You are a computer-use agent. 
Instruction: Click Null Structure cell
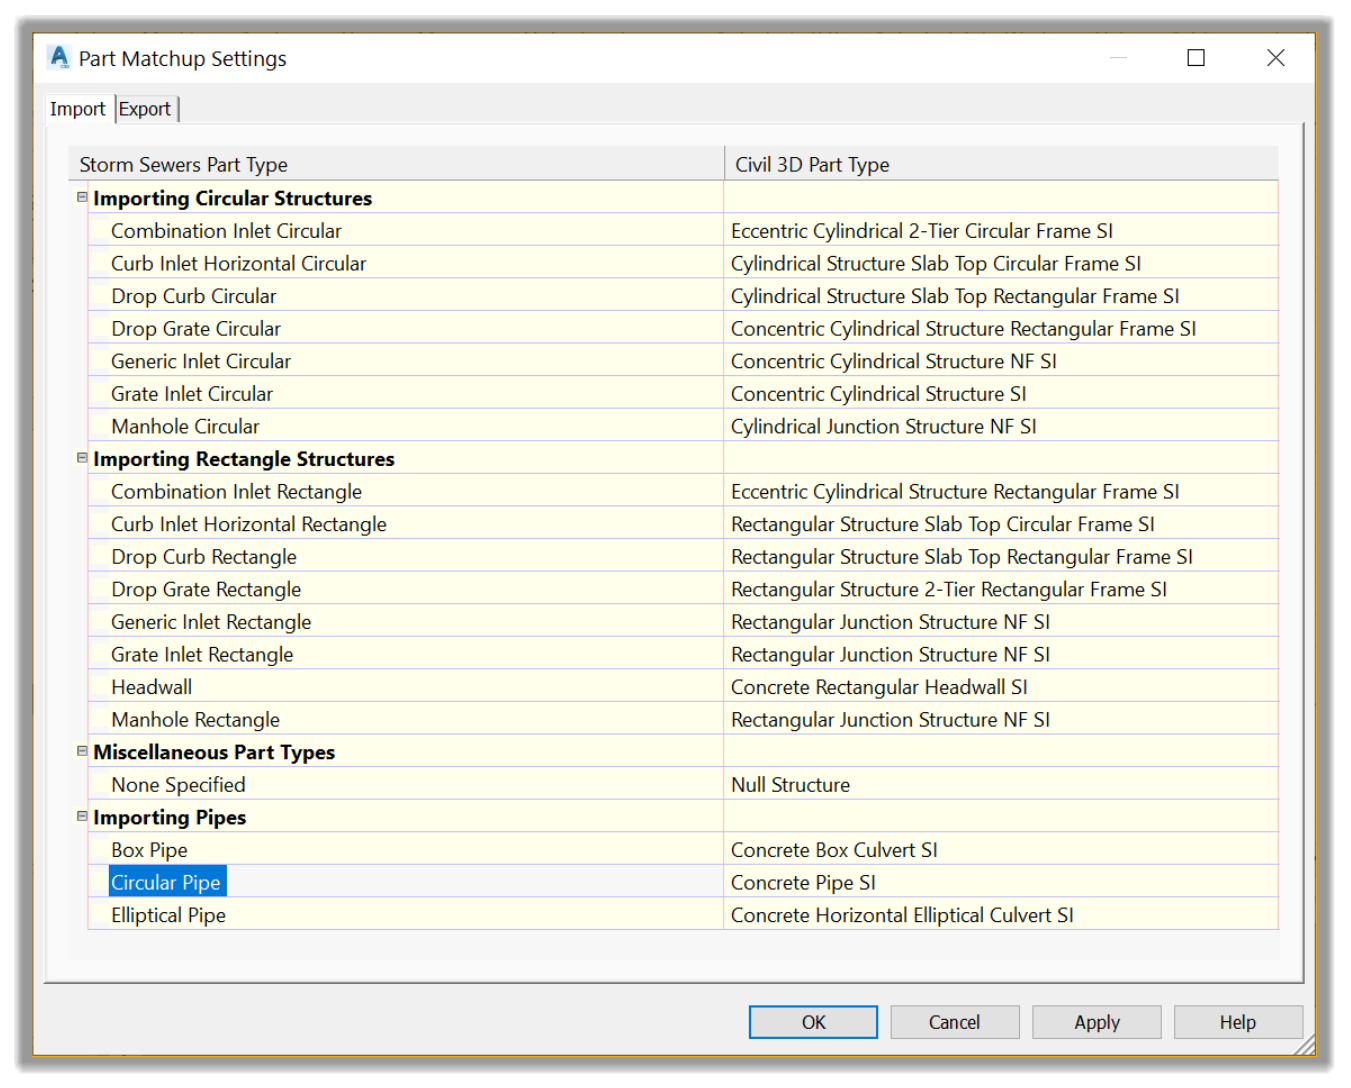[x=1001, y=785]
